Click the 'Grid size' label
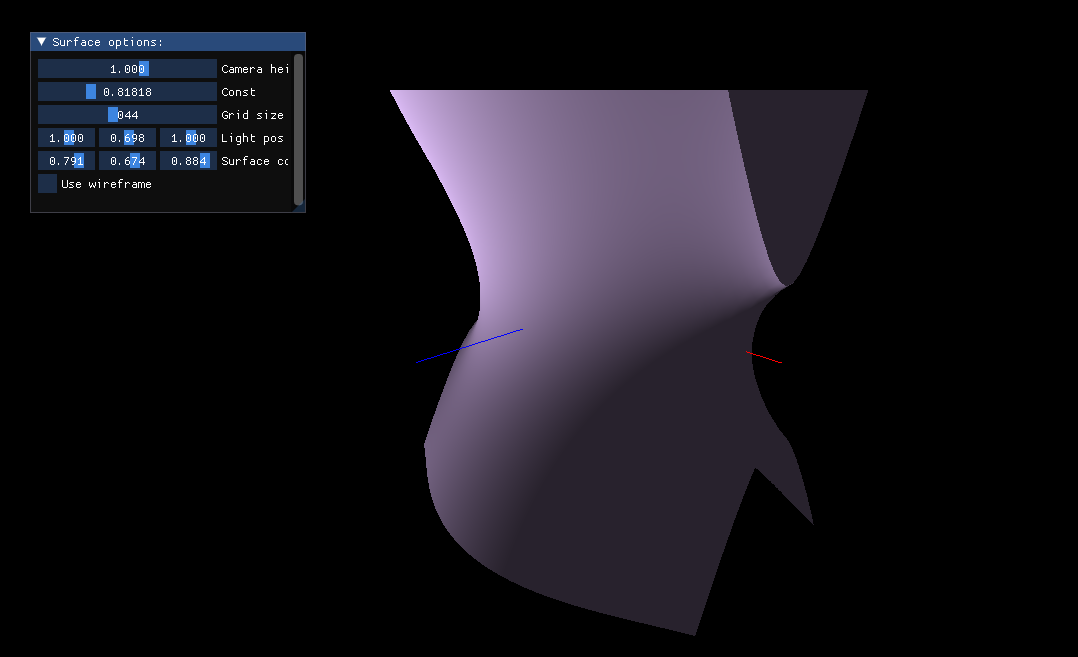 coord(252,115)
